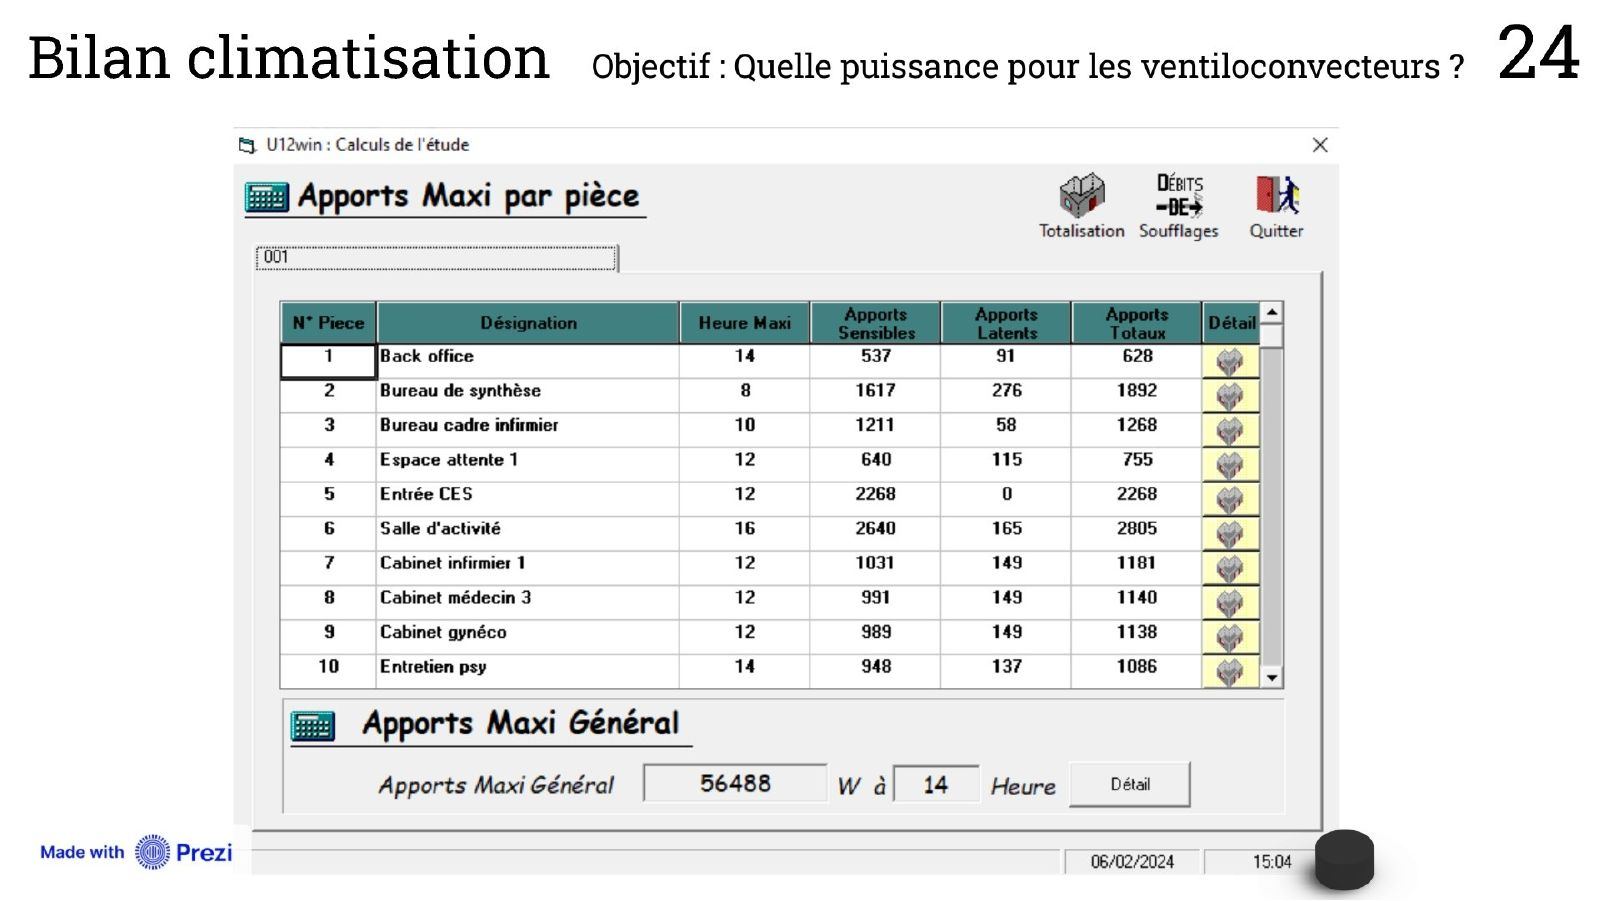Click the Apports Latents column header

pyautogui.click(x=1006, y=323)
